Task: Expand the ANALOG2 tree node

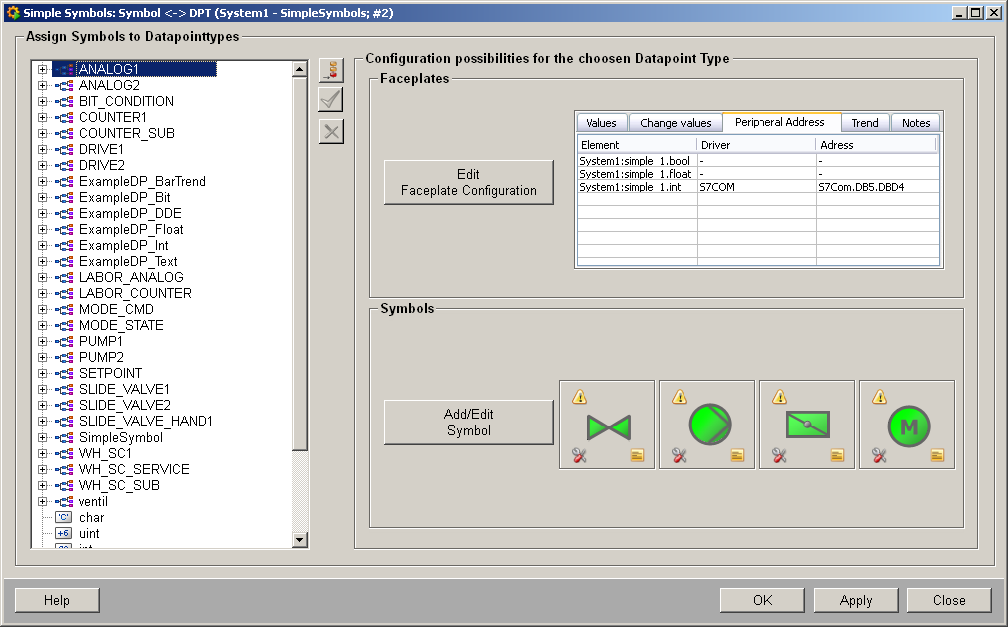Action: [x=42, y=85]
